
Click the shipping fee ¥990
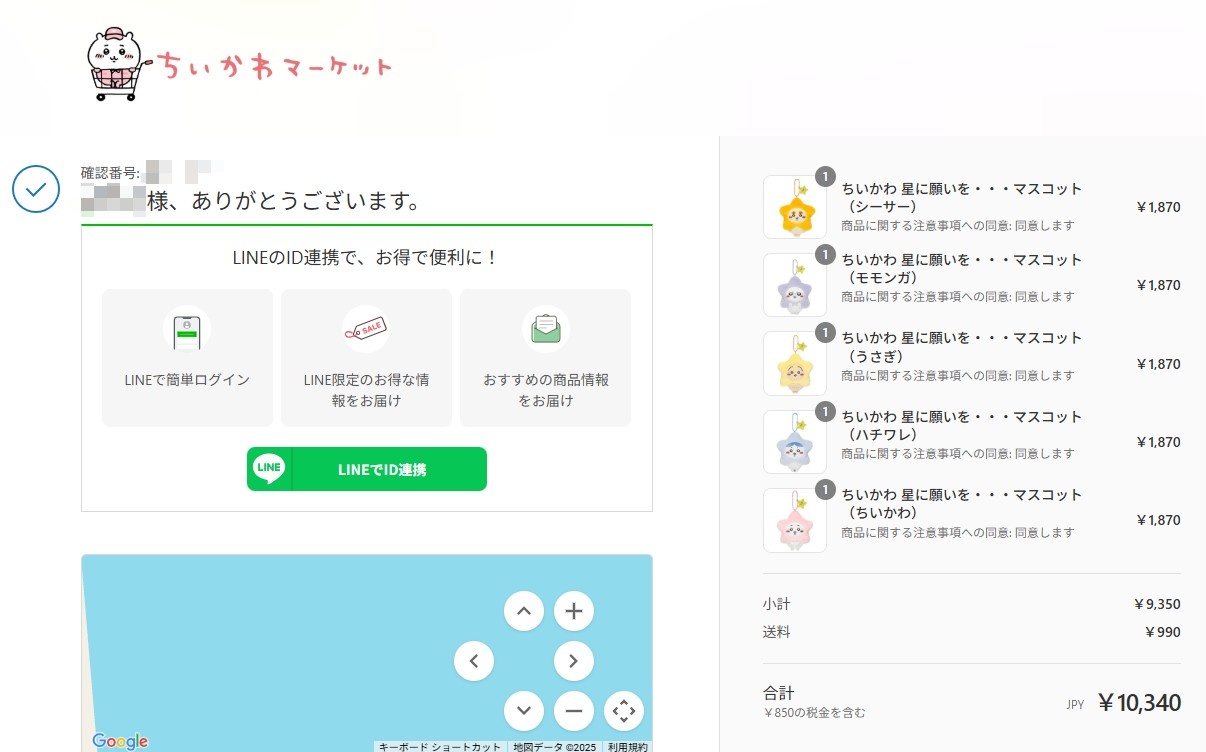click(x=1162, y=632)
